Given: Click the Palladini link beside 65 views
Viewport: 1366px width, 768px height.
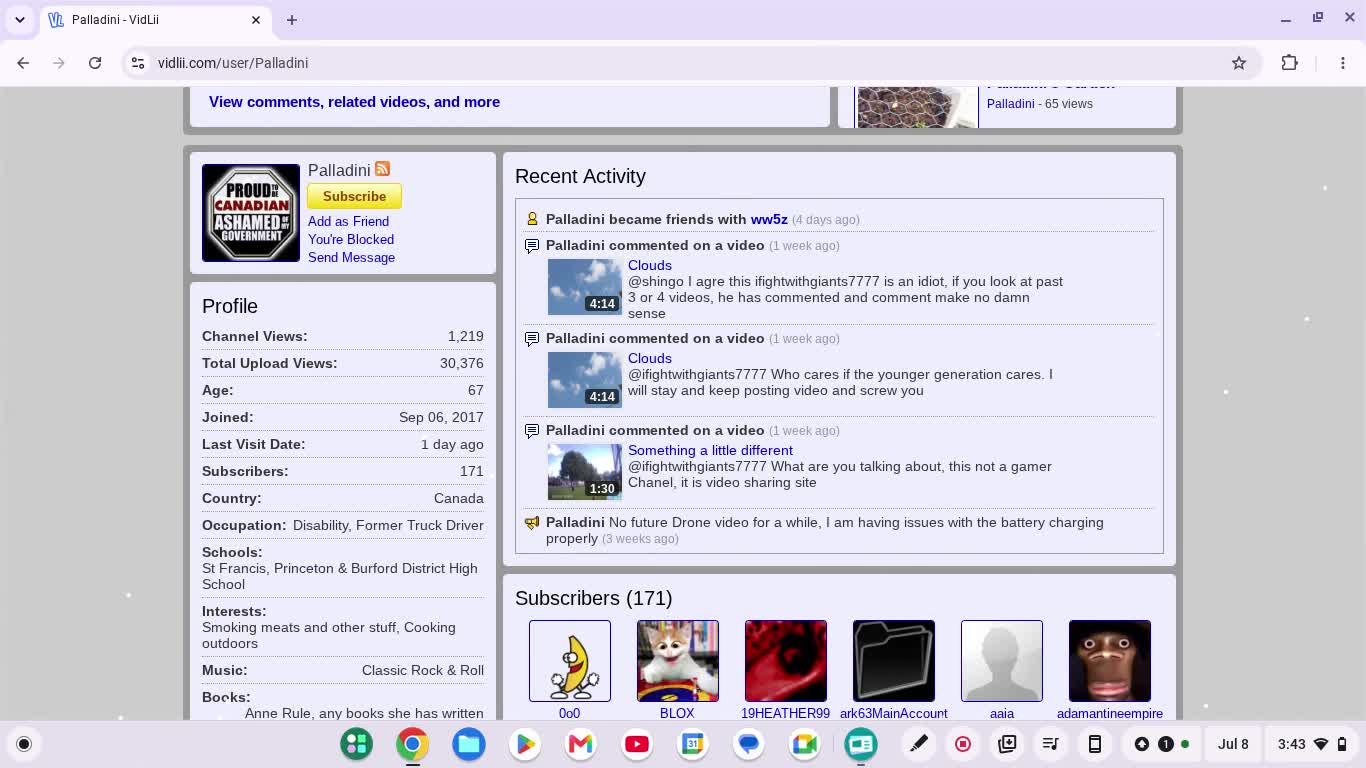Looking at the screenshot, I should [1010, 104].
